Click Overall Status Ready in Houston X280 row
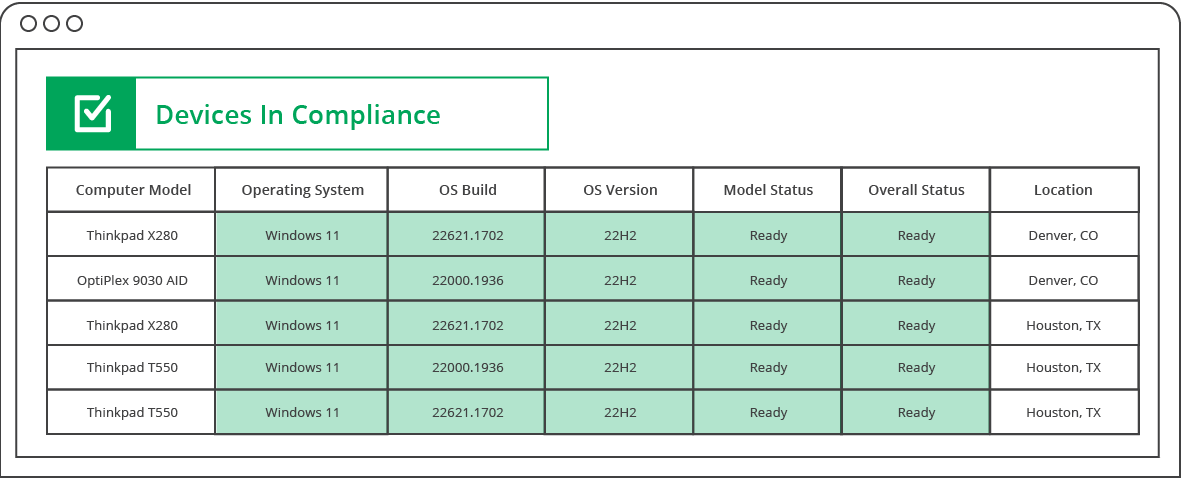This screenshot has height=480, width=1186. [916, 325]
